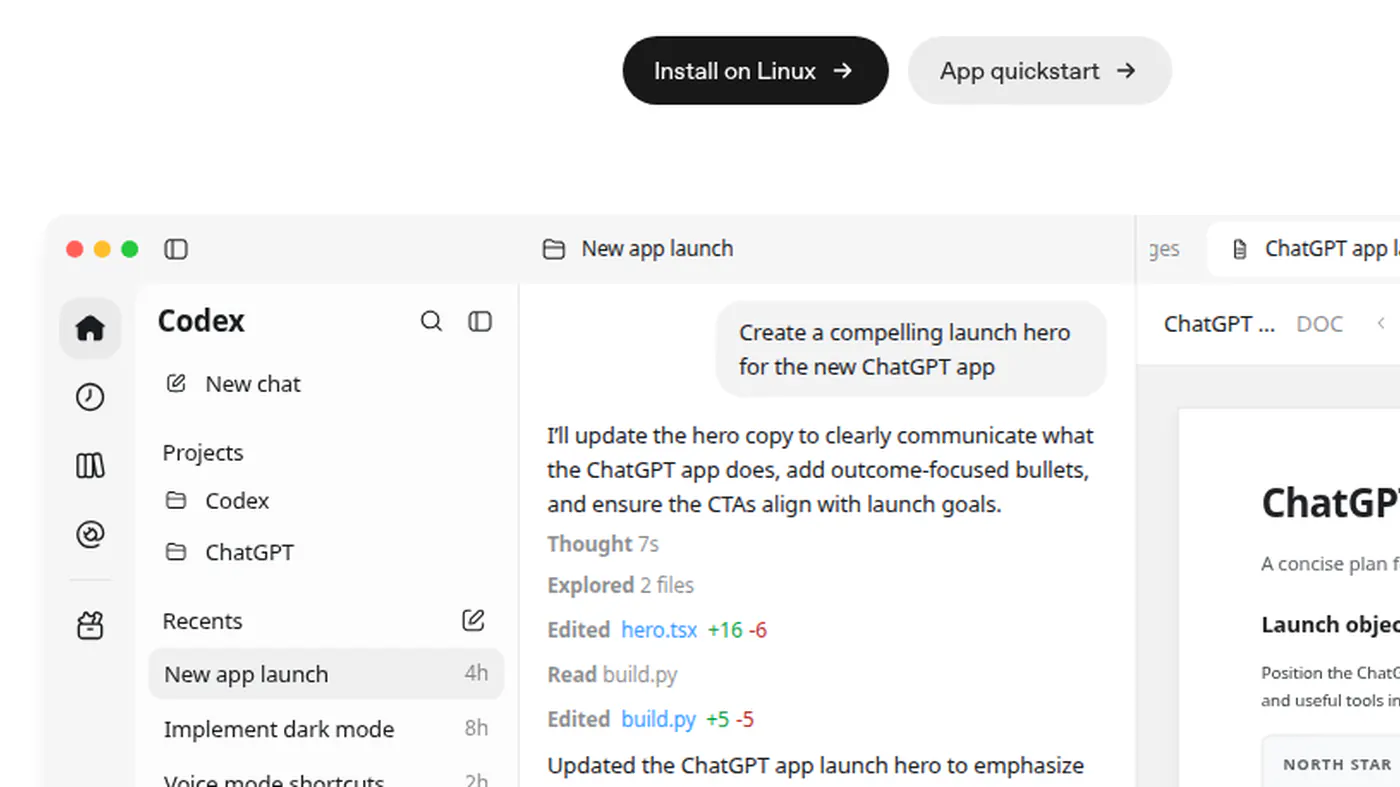Click the folder icon beside the Codex project
This screenshot has width=1400, height=787.
pyautogui.click(x=176, y=500)
